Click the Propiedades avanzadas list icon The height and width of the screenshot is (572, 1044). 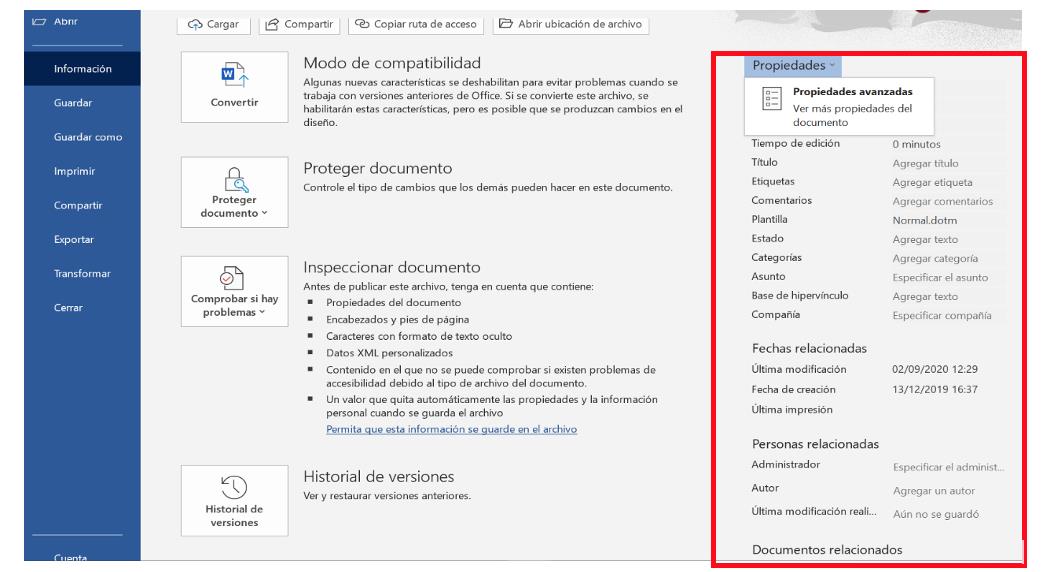pos(771,97)
